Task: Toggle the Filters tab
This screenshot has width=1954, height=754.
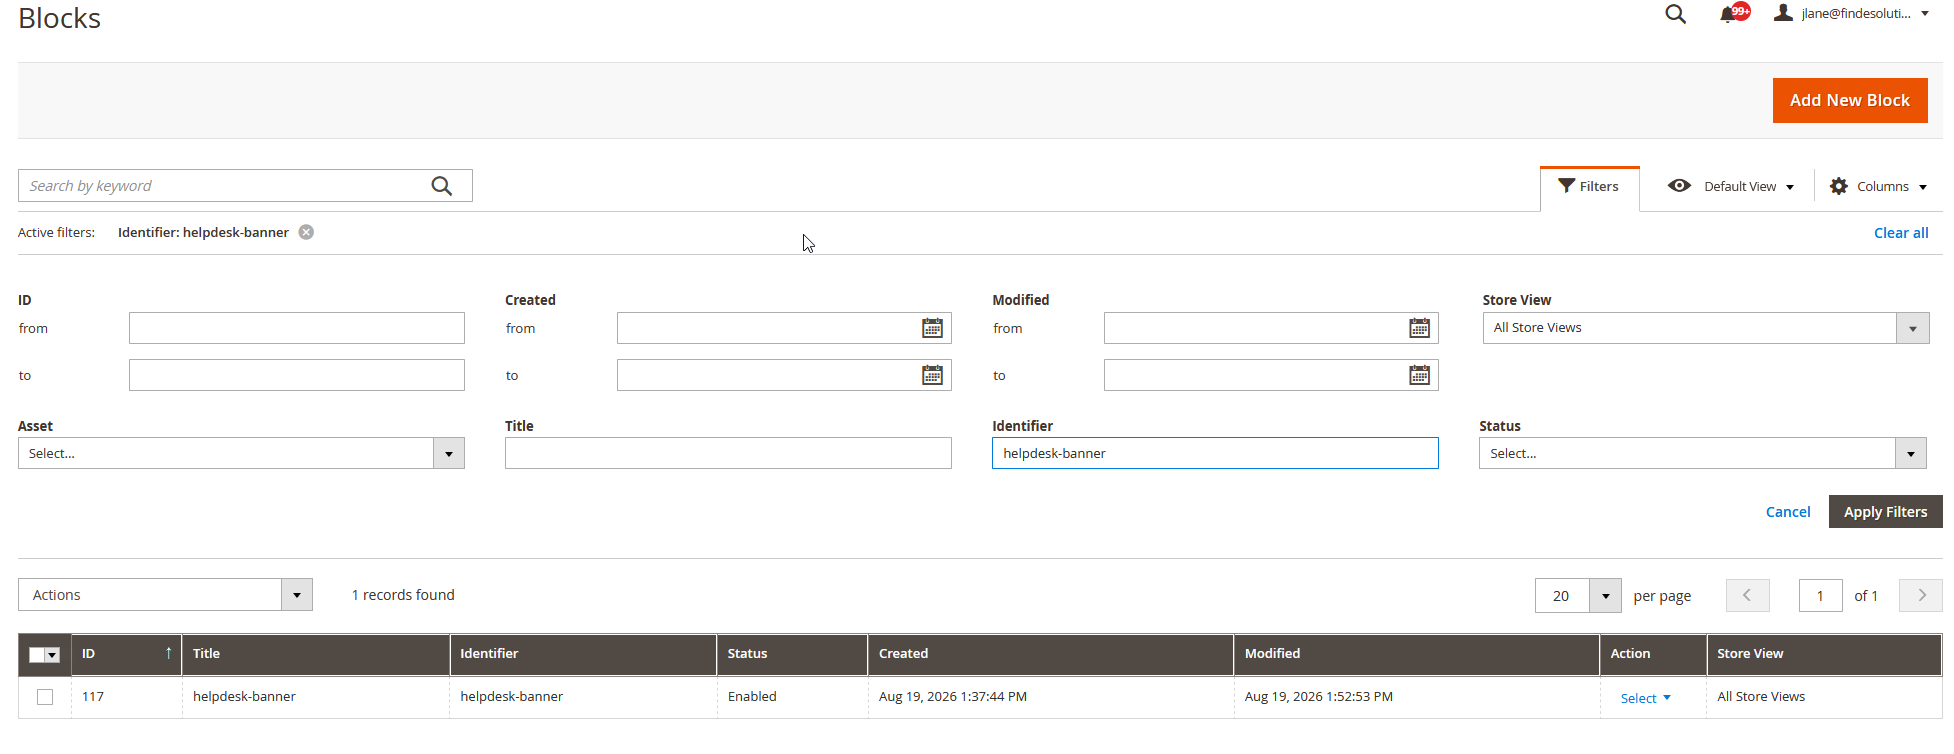Action: click(1589, 187)
